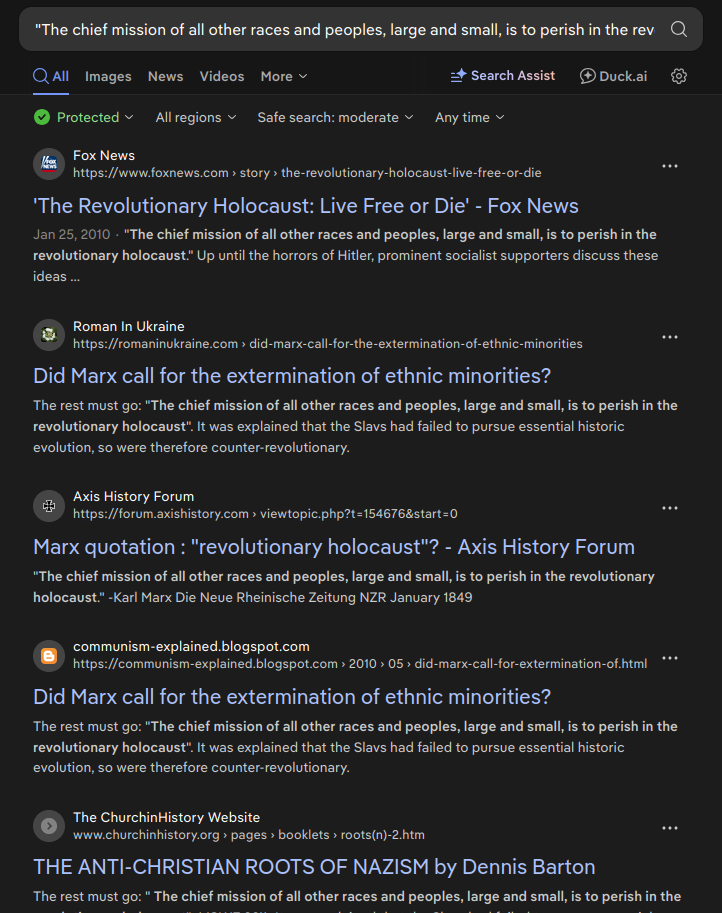Switch to the Videos tab
Screen dimensions: 722x913
(x=221, y=76)
